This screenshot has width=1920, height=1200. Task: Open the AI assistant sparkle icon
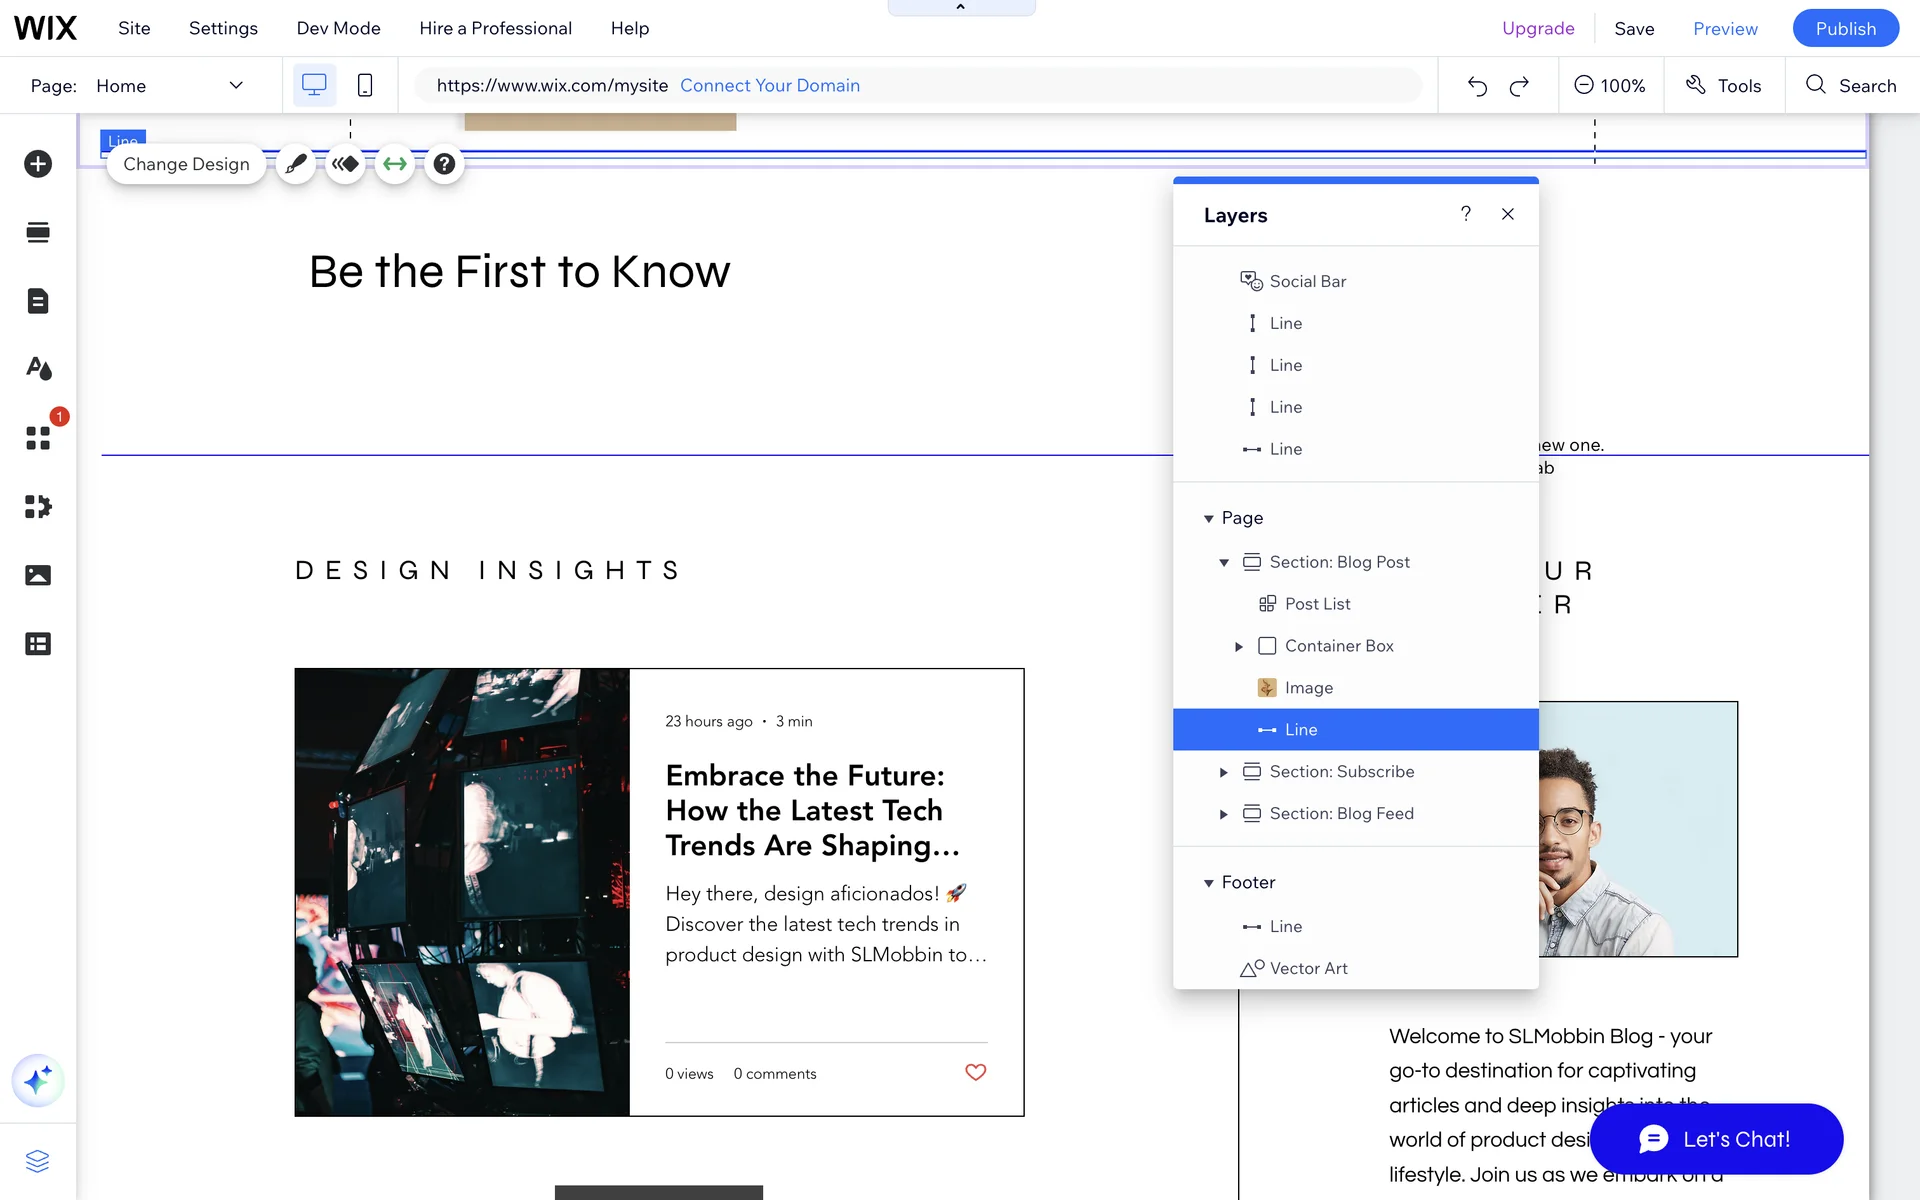click(x=38, y=1081)
